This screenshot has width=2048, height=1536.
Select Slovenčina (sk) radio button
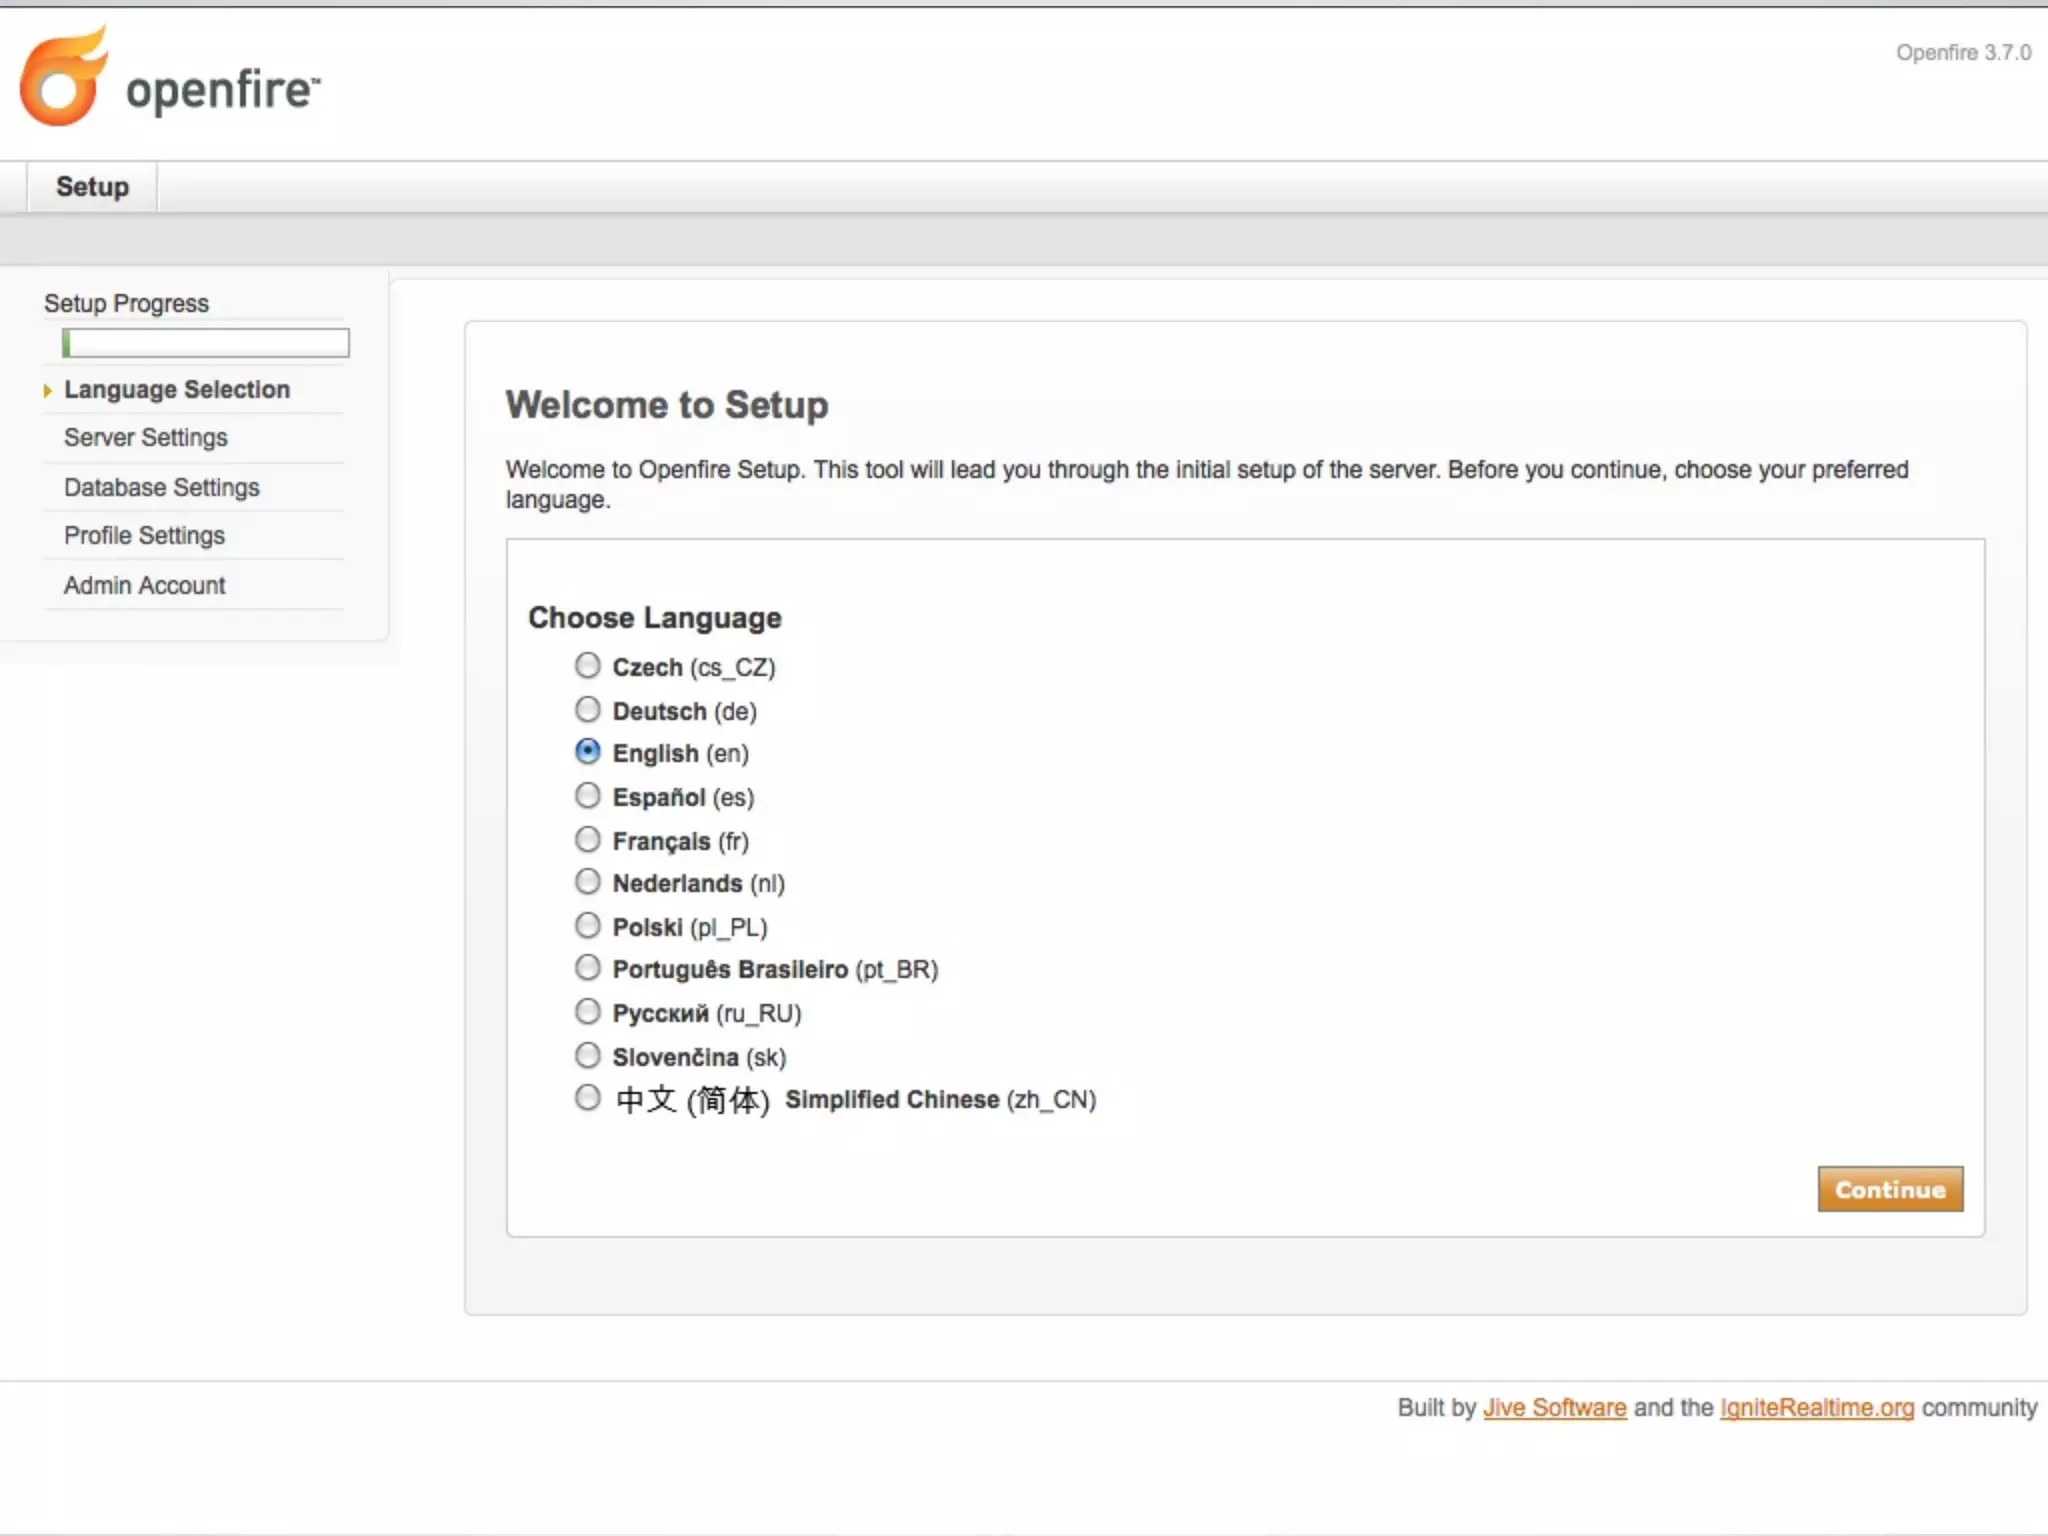pos(588,1056)
